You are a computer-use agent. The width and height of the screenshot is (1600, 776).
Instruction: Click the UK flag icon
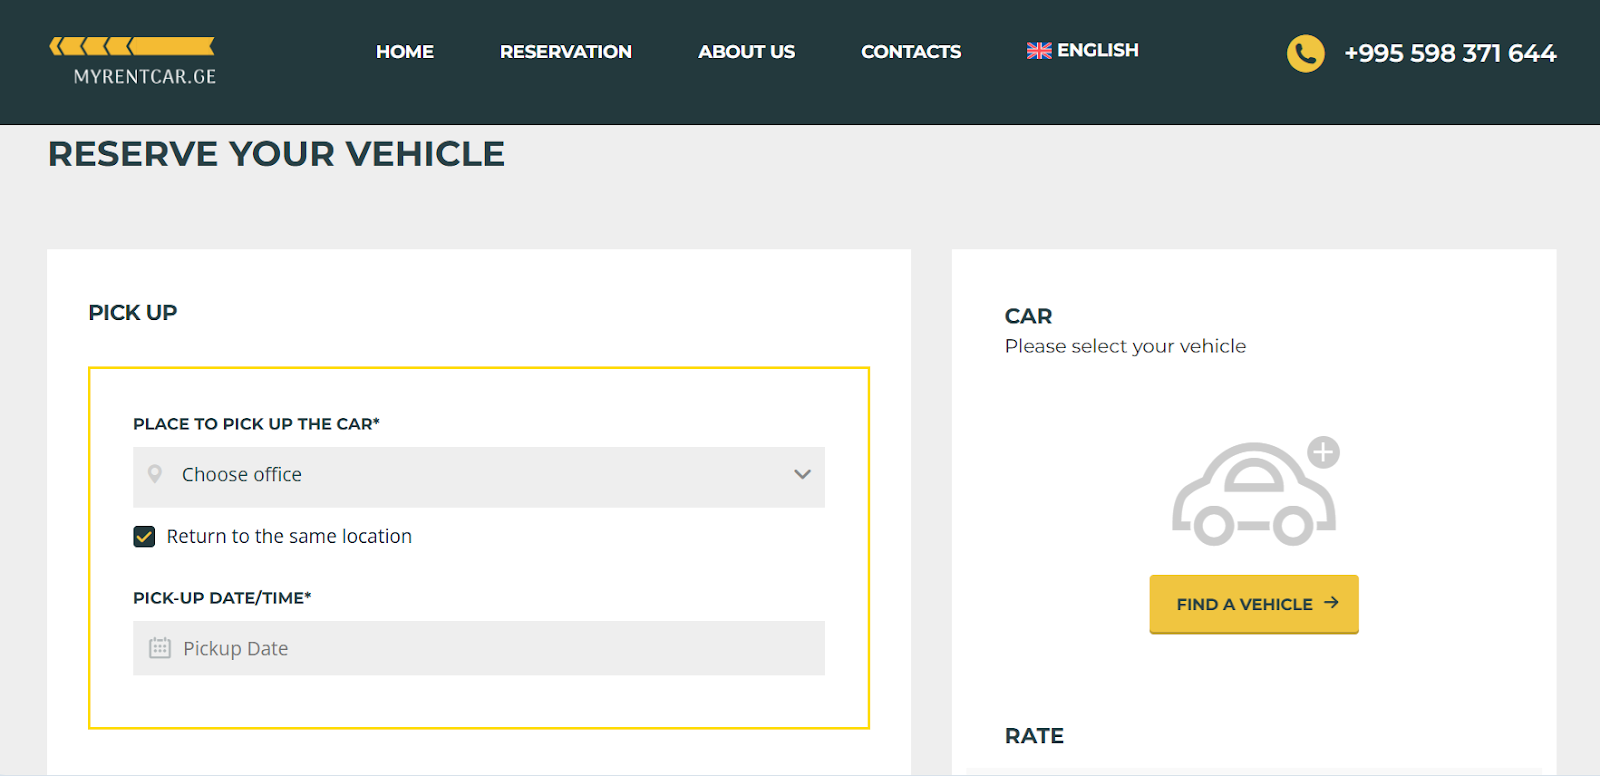click(x=1039, y=51)
